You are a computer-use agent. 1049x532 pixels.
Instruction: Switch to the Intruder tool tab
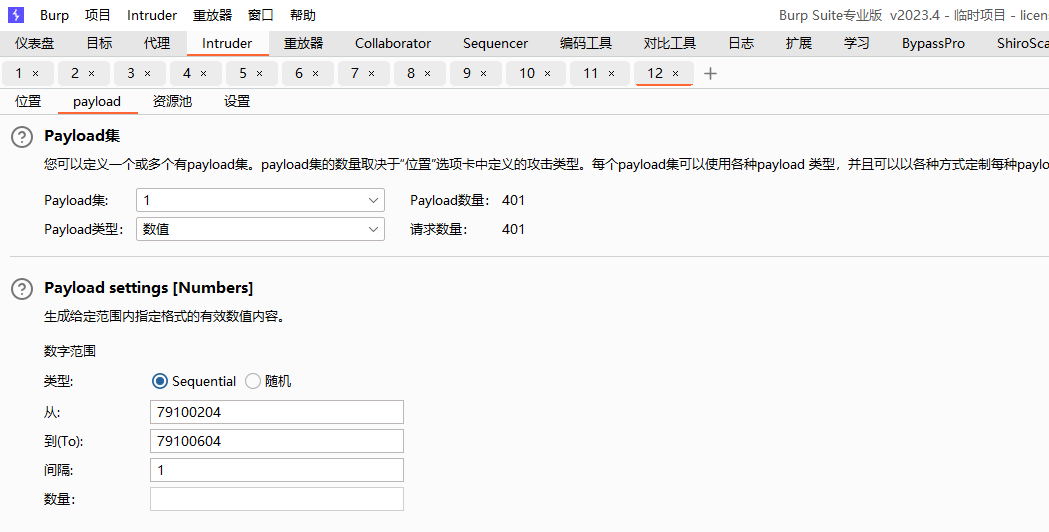point(227,43)
